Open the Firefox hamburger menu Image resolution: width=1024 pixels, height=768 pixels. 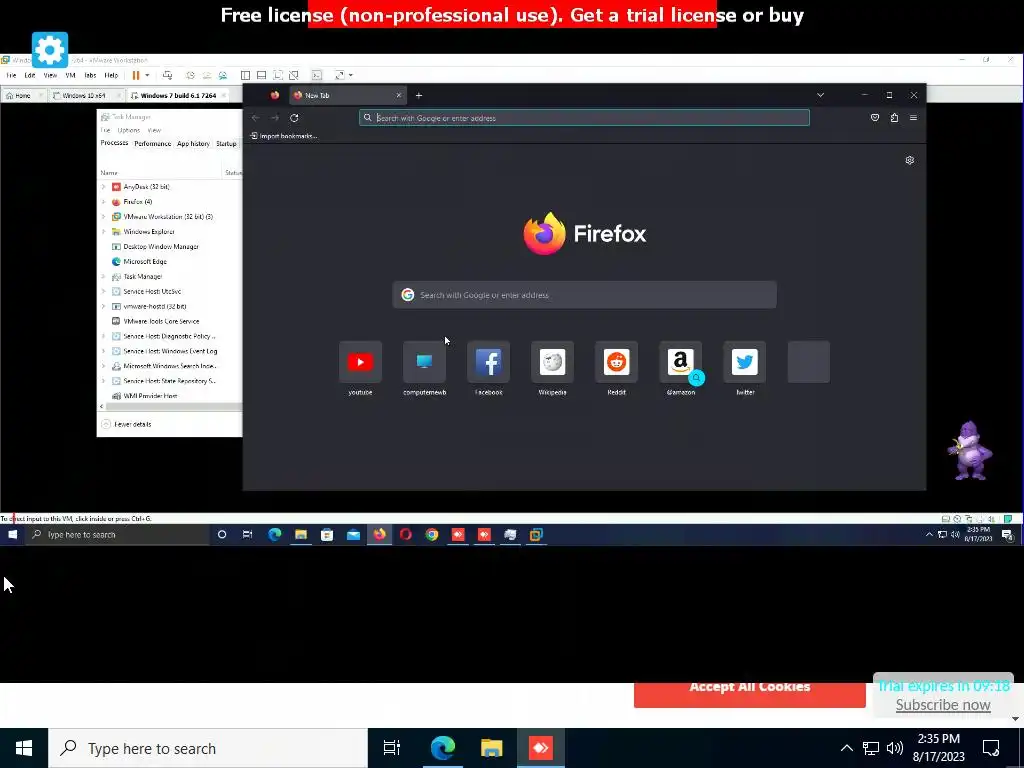pos(913,118)
